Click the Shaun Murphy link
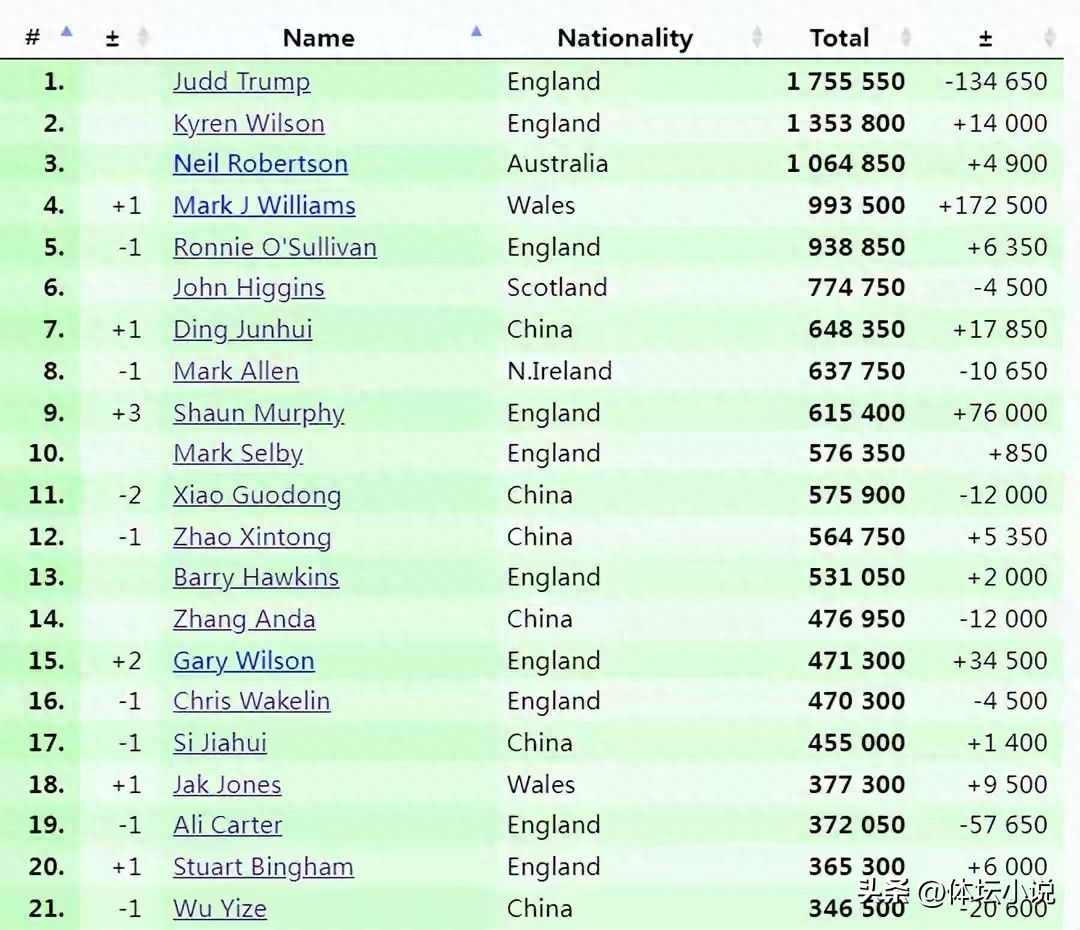The width and height of the screenshot is (1080, 930). (258, 413)
